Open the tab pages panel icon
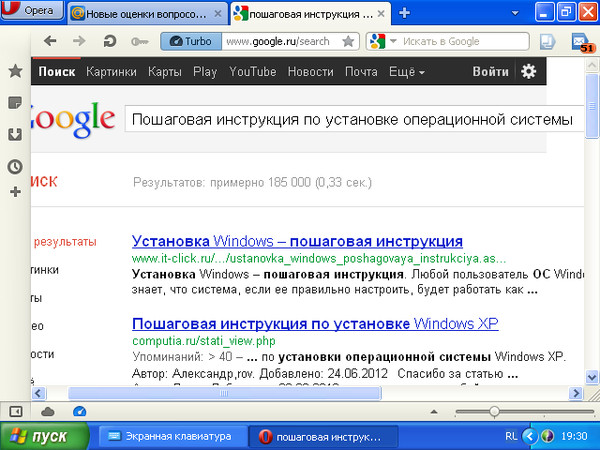The image size is (600, 450). point(547,41)
